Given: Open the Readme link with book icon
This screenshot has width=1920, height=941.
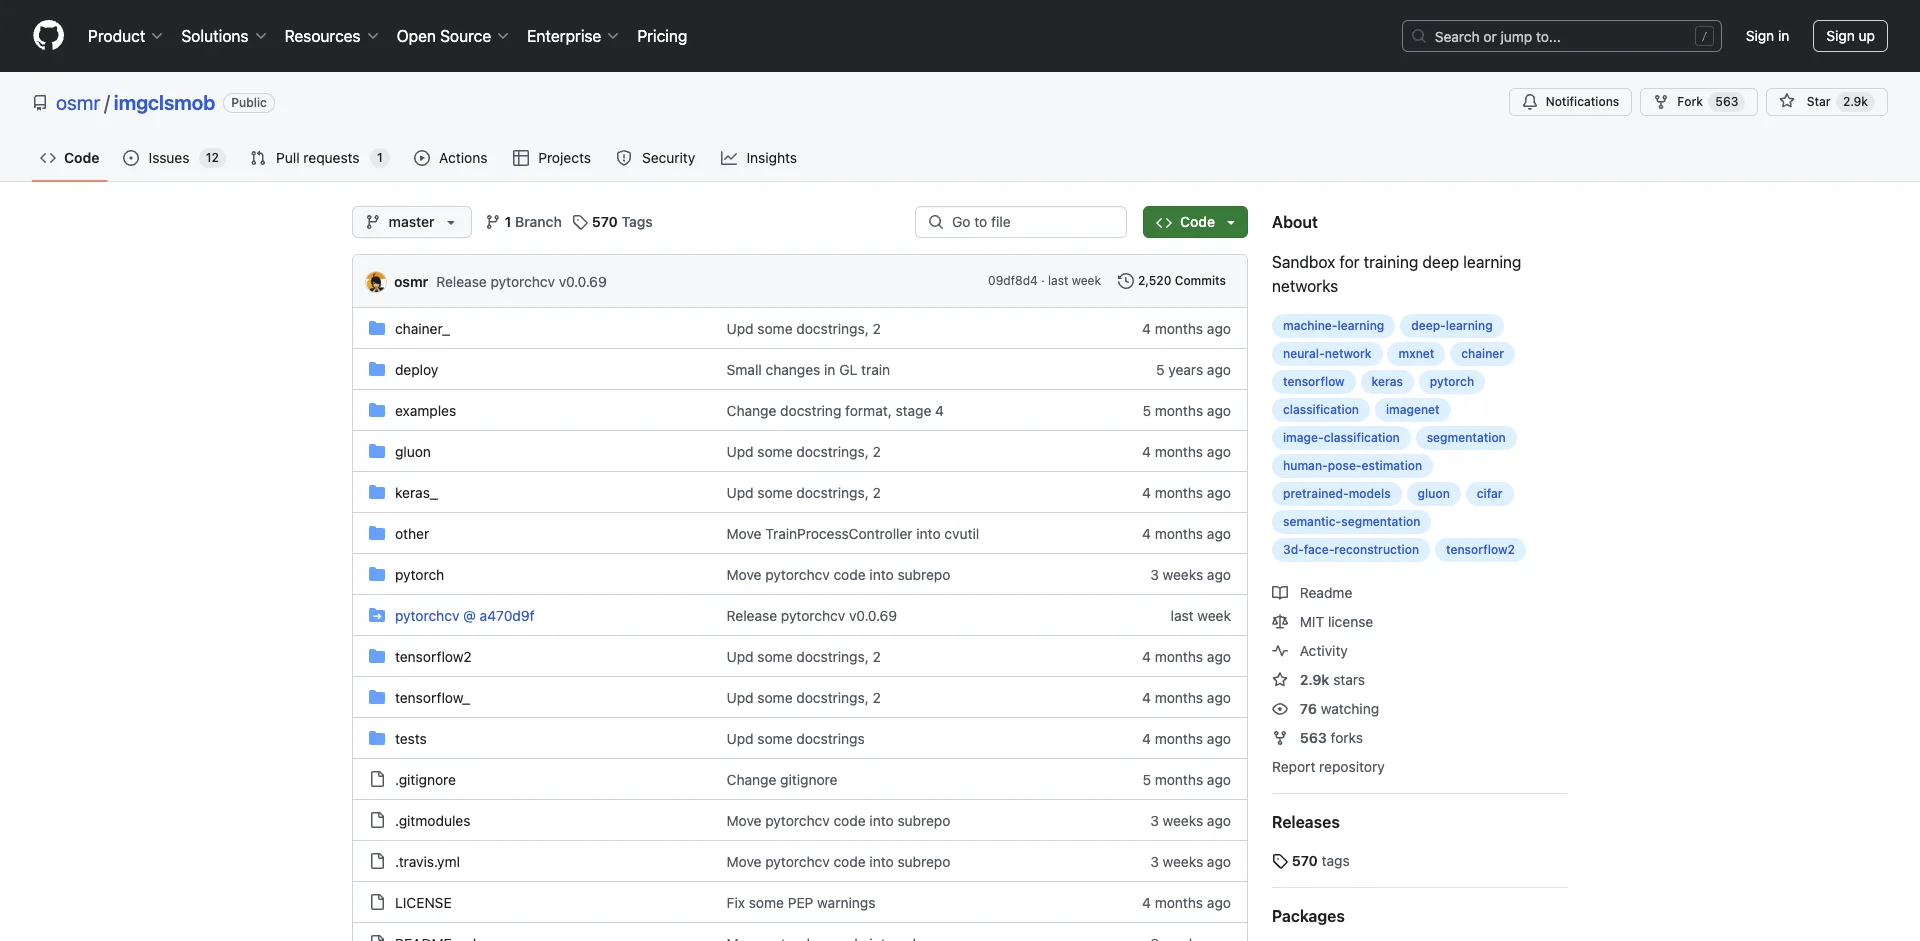Looking at the screenshot, I should tap(1312, 593).
